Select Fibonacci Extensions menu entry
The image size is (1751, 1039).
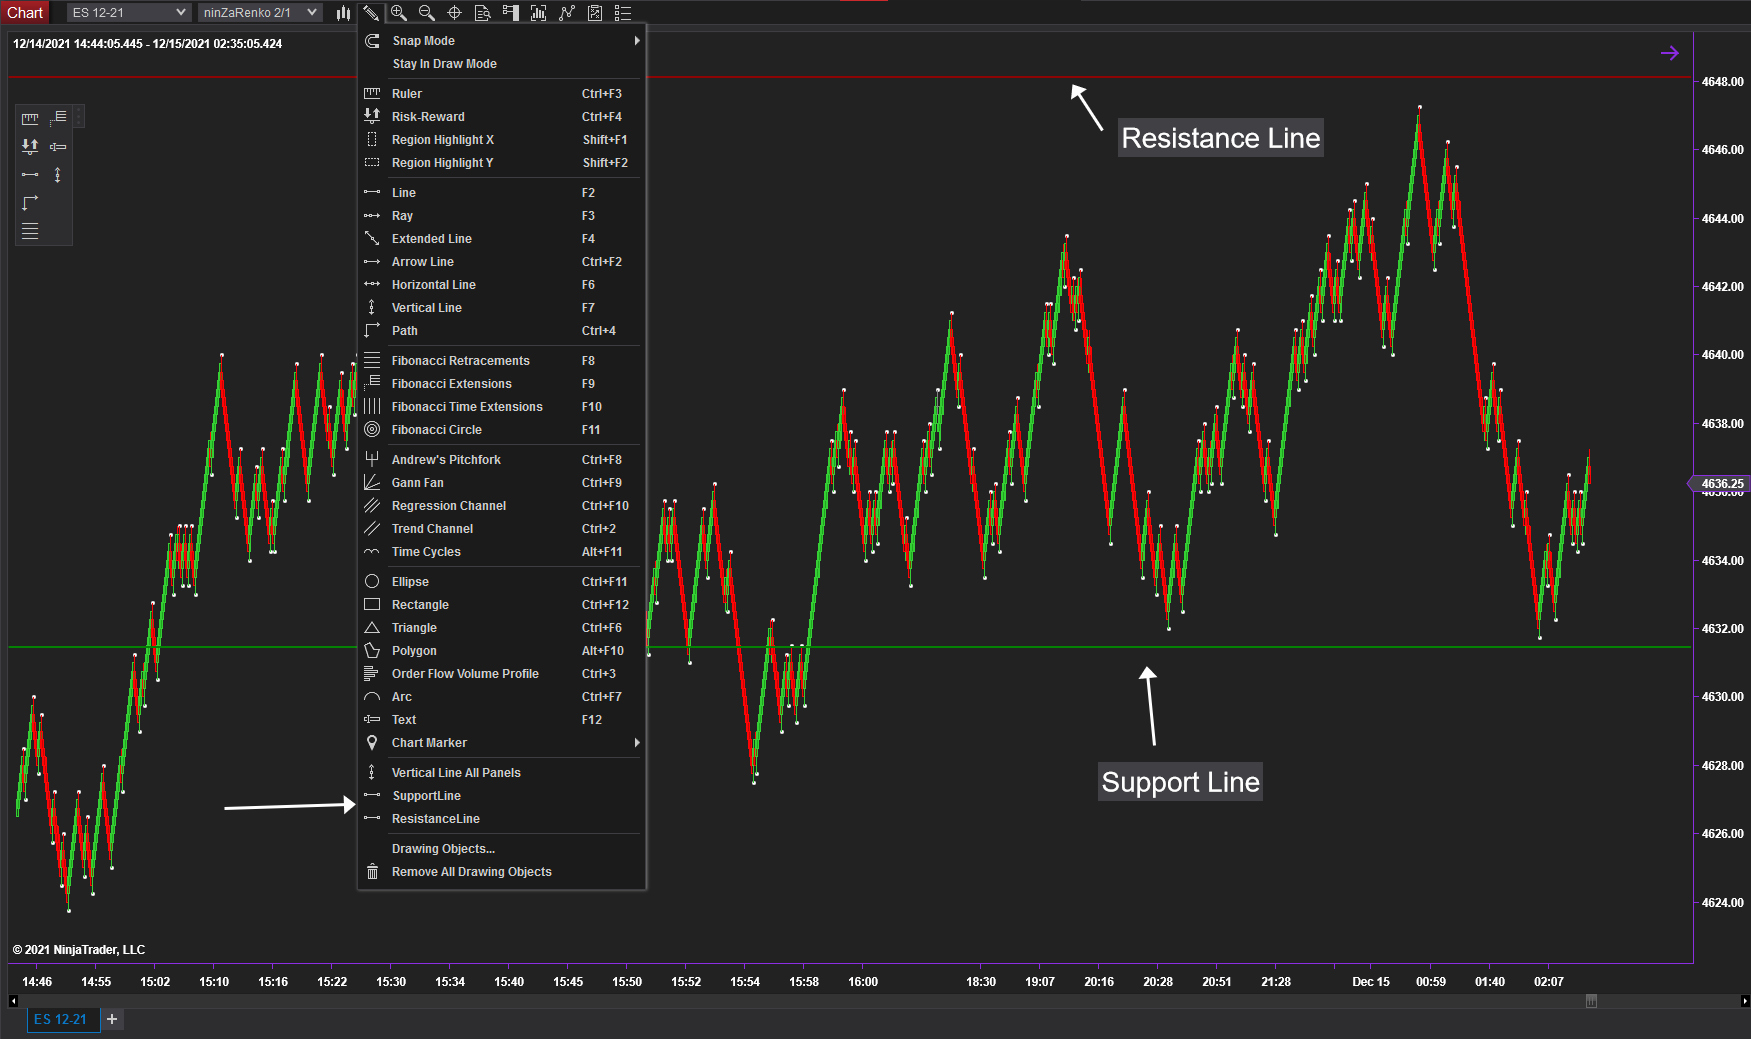pos(502,384)
